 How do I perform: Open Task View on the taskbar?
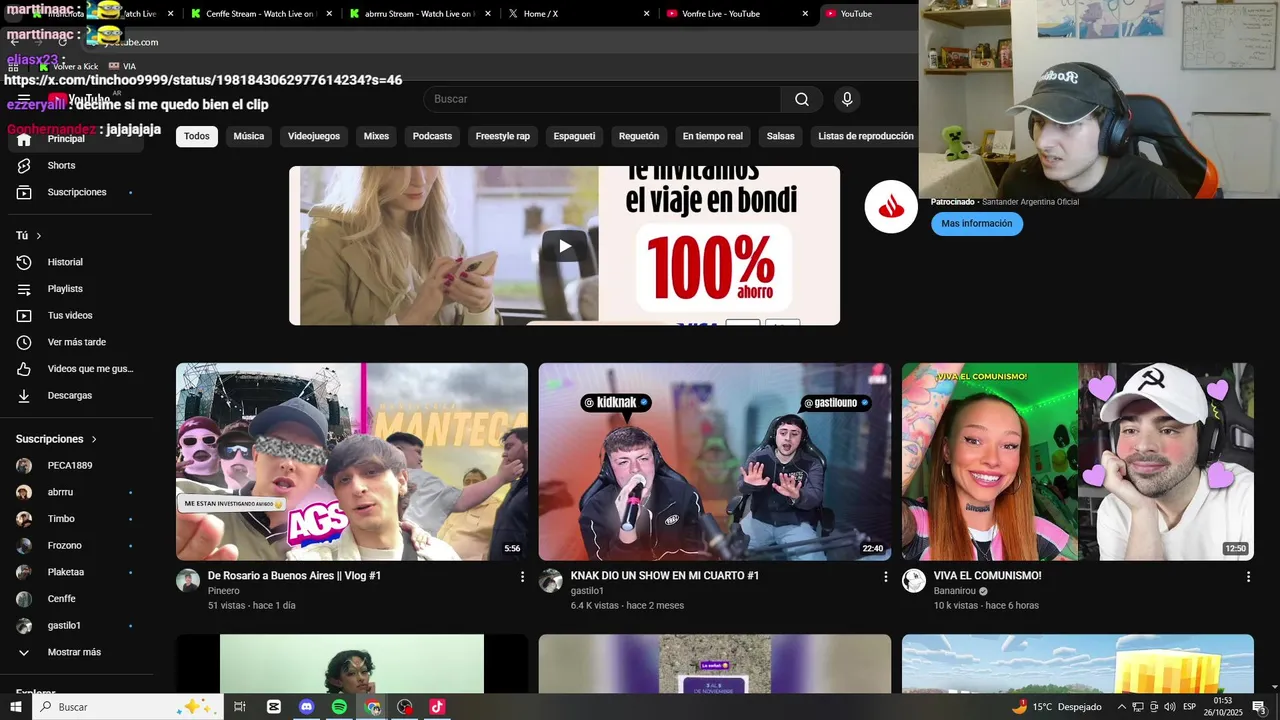(x=240, y=707)
